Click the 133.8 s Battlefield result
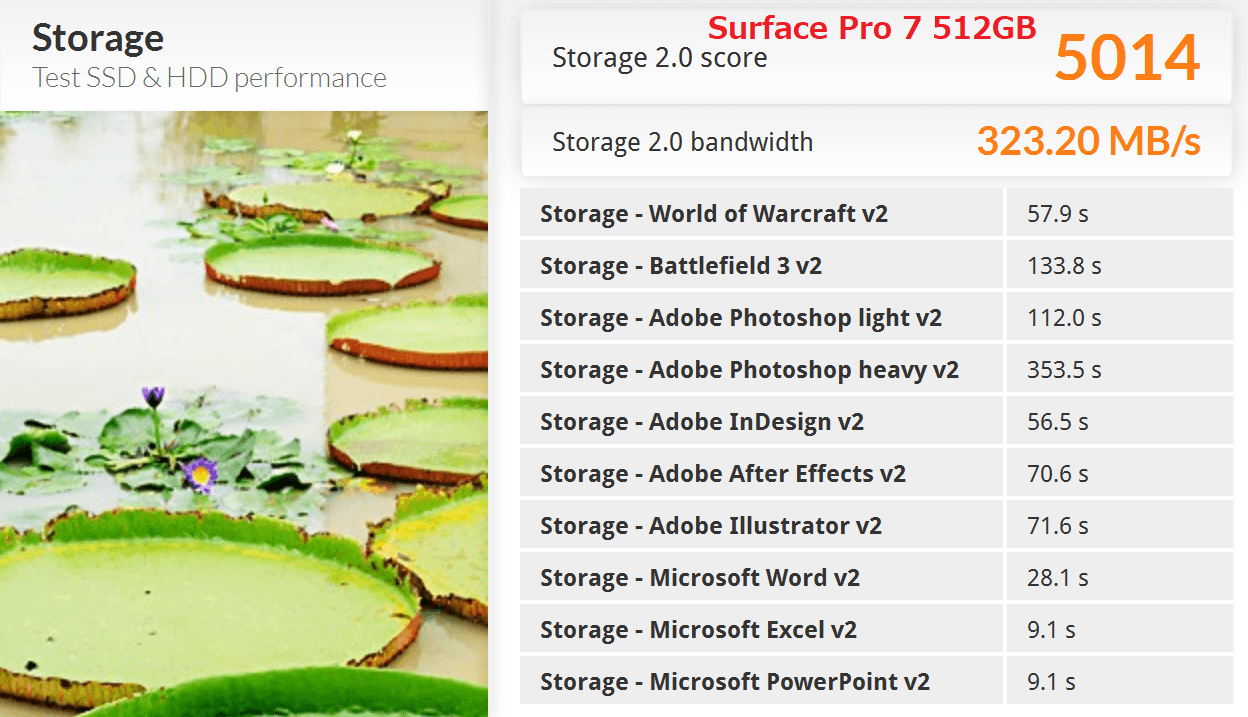The width and height of the screenshot is (1248, 717). coord(1064,266)
